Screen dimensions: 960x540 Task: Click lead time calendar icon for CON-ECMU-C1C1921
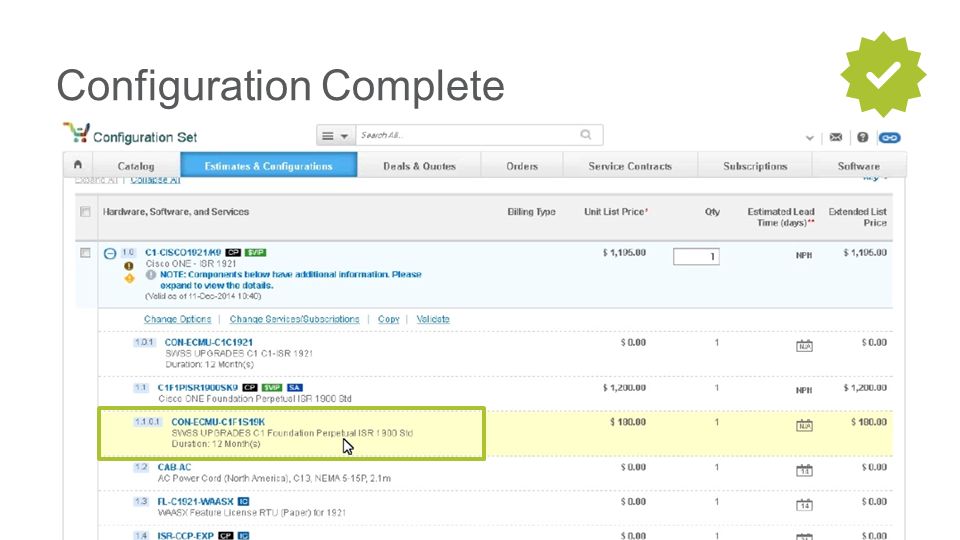(804, 346)
